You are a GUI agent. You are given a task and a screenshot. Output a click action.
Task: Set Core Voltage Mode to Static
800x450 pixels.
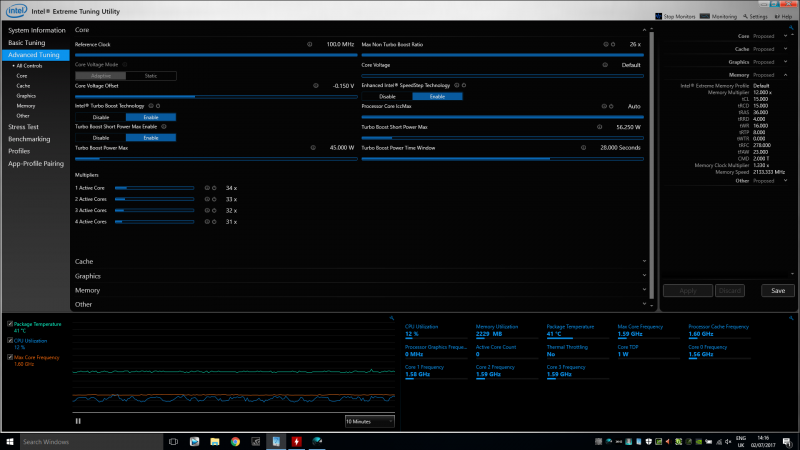[x=151, y=76]
